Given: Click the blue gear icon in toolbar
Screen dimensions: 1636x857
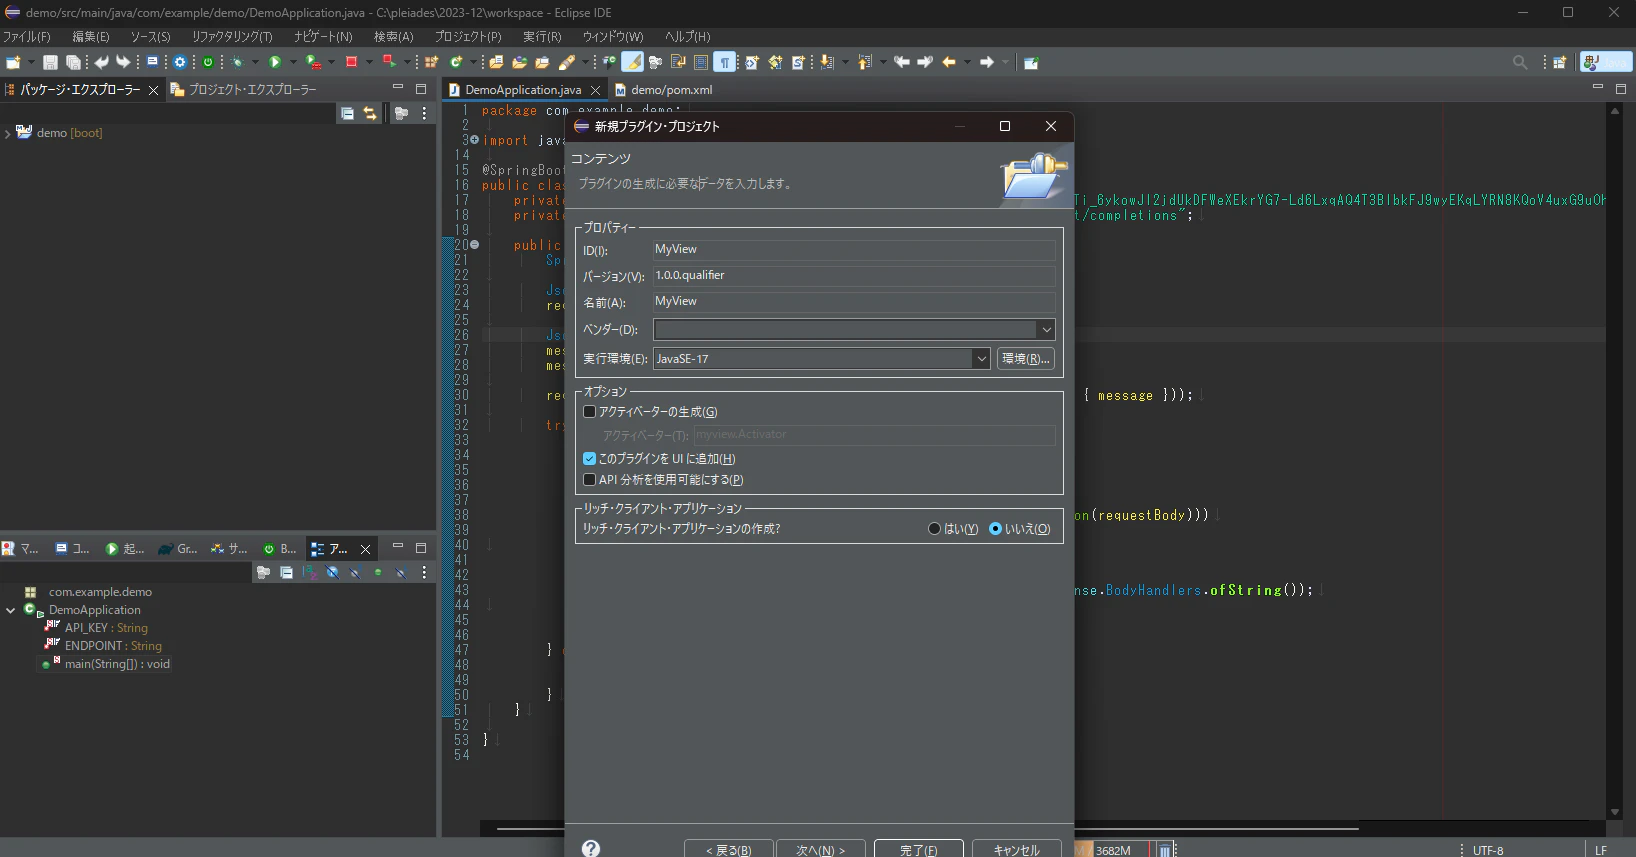Looking at the screenshot, I should click(180, 62).
